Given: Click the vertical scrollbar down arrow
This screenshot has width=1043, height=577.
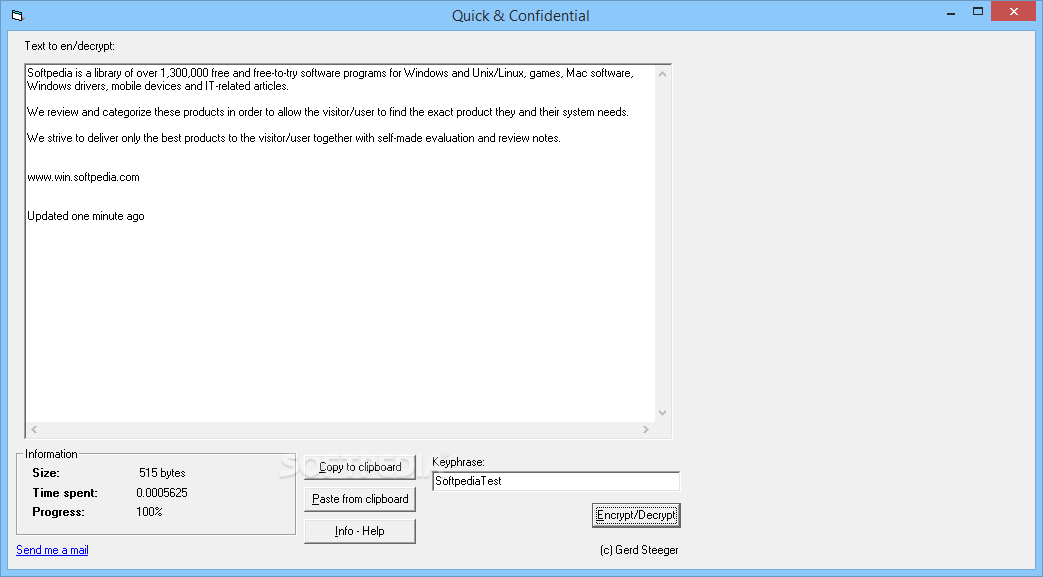Looking at the screenshot, I should pyautogui.click(x=663, y=413).
